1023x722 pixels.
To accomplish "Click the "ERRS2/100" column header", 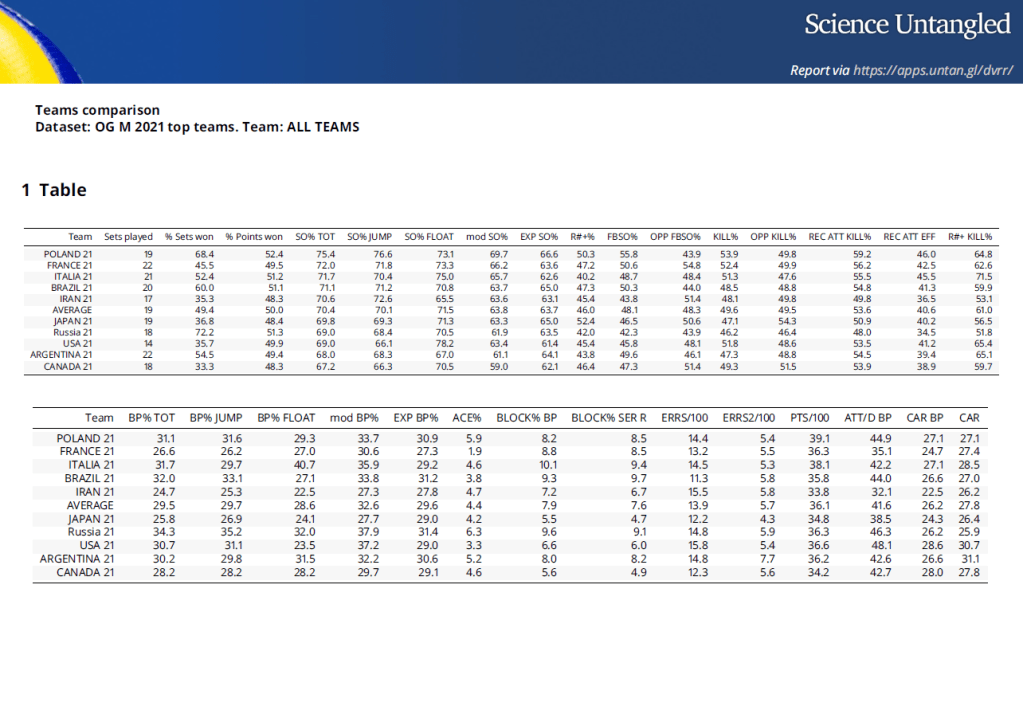I will (748, 418).
